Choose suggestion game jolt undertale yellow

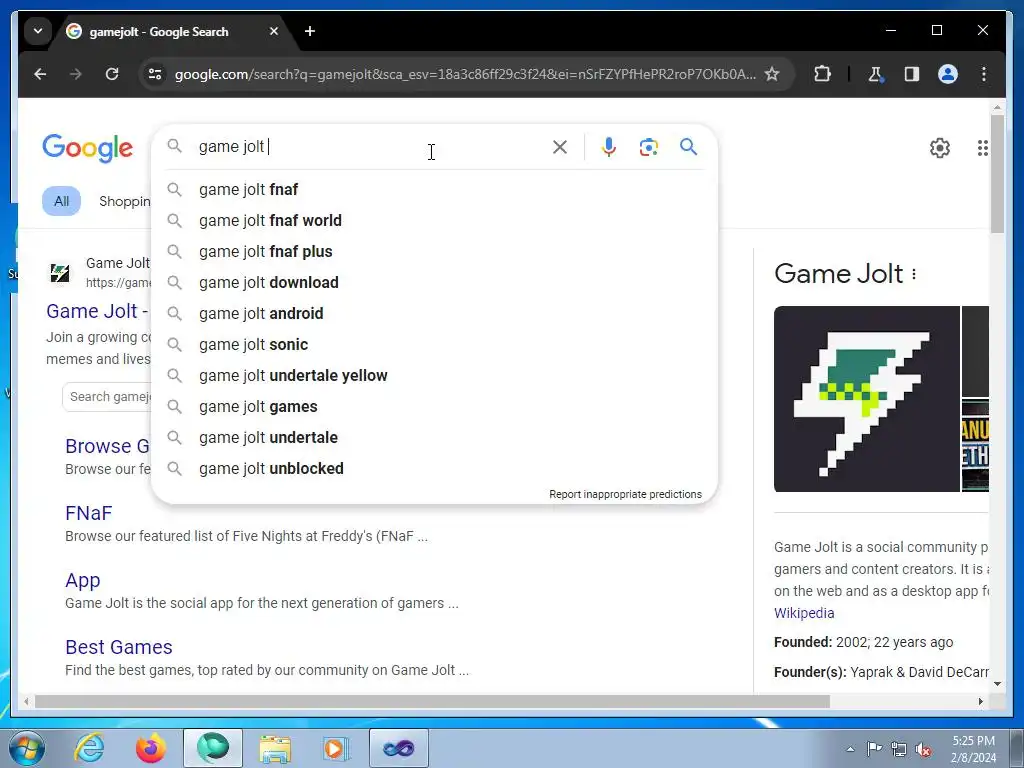[x=434, y=376]
